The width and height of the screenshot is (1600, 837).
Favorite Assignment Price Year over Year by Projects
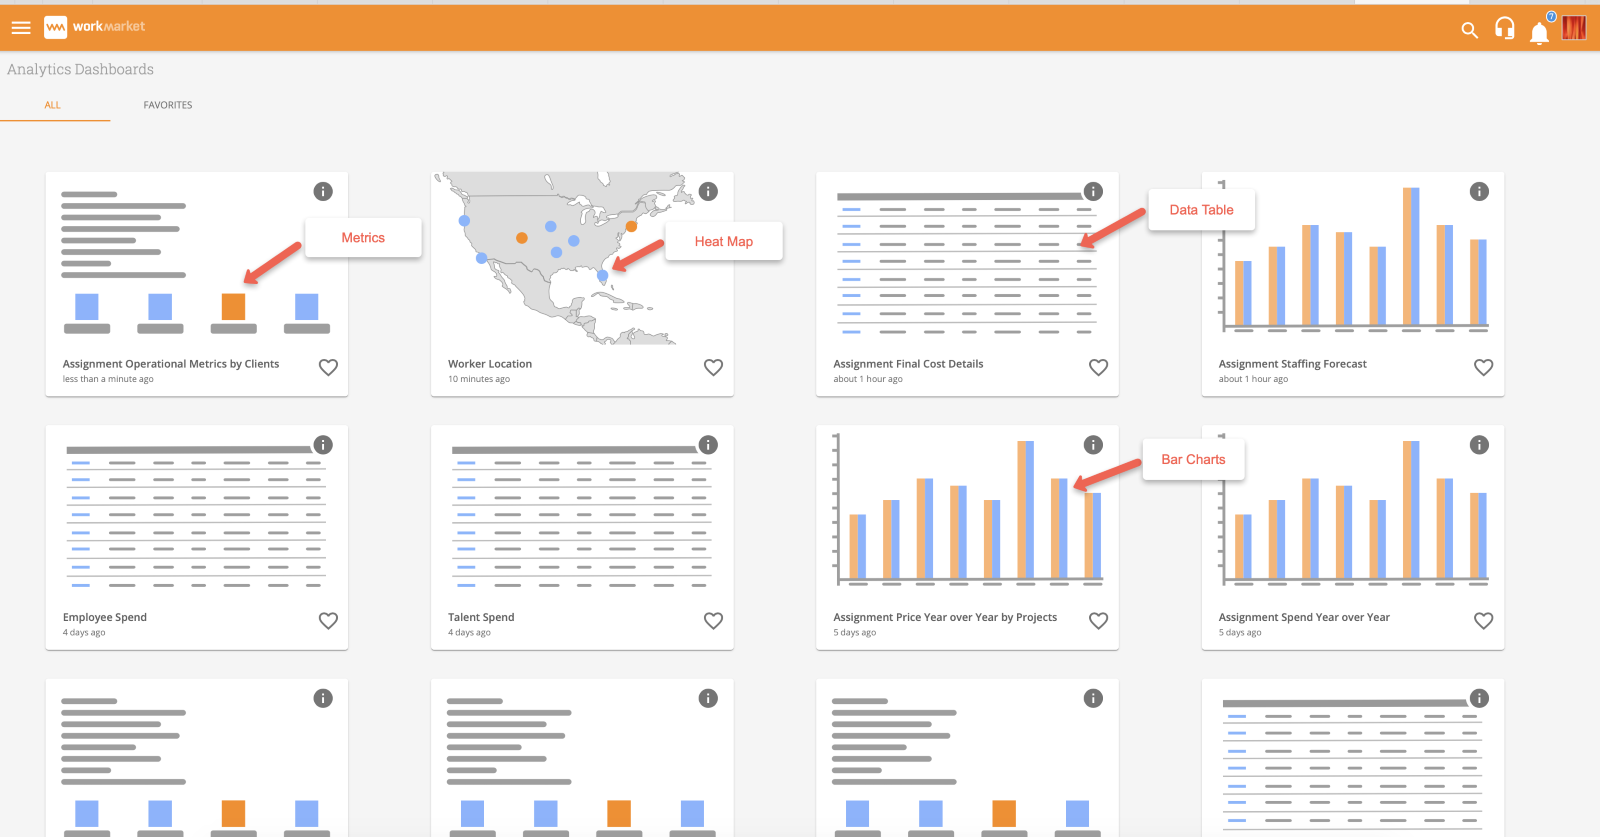click(x=1098, y=621)
